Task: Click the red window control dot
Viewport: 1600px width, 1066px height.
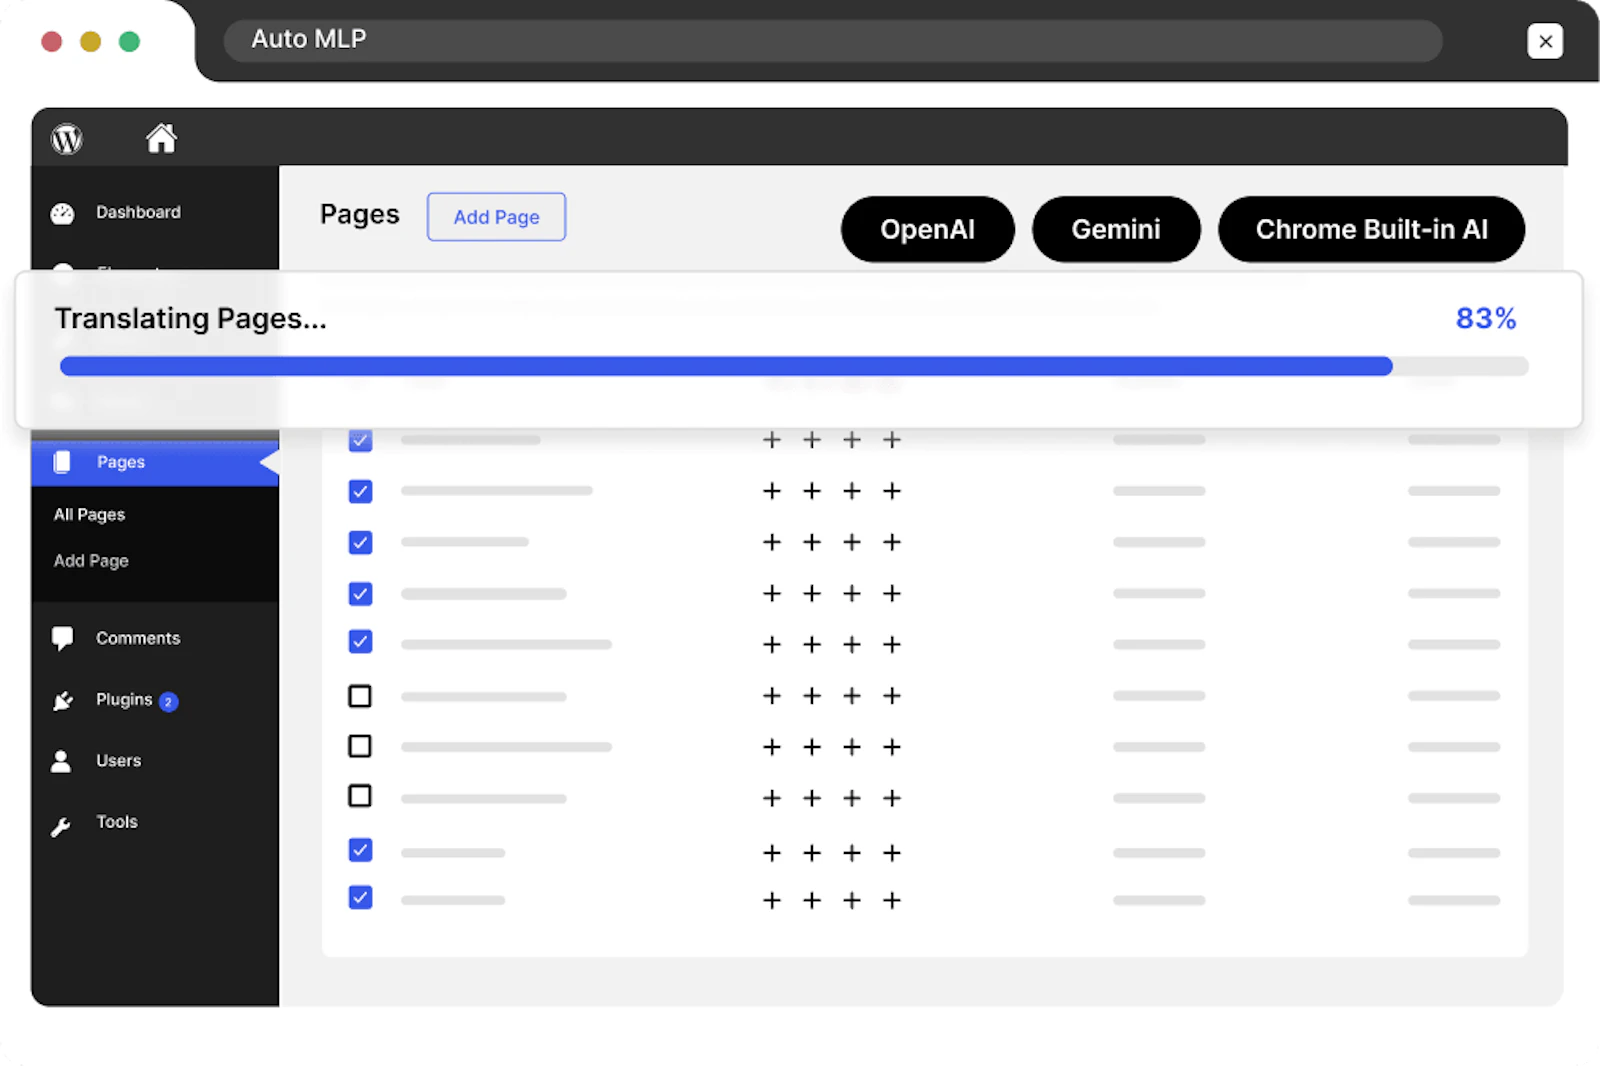Action: [52, 41]
